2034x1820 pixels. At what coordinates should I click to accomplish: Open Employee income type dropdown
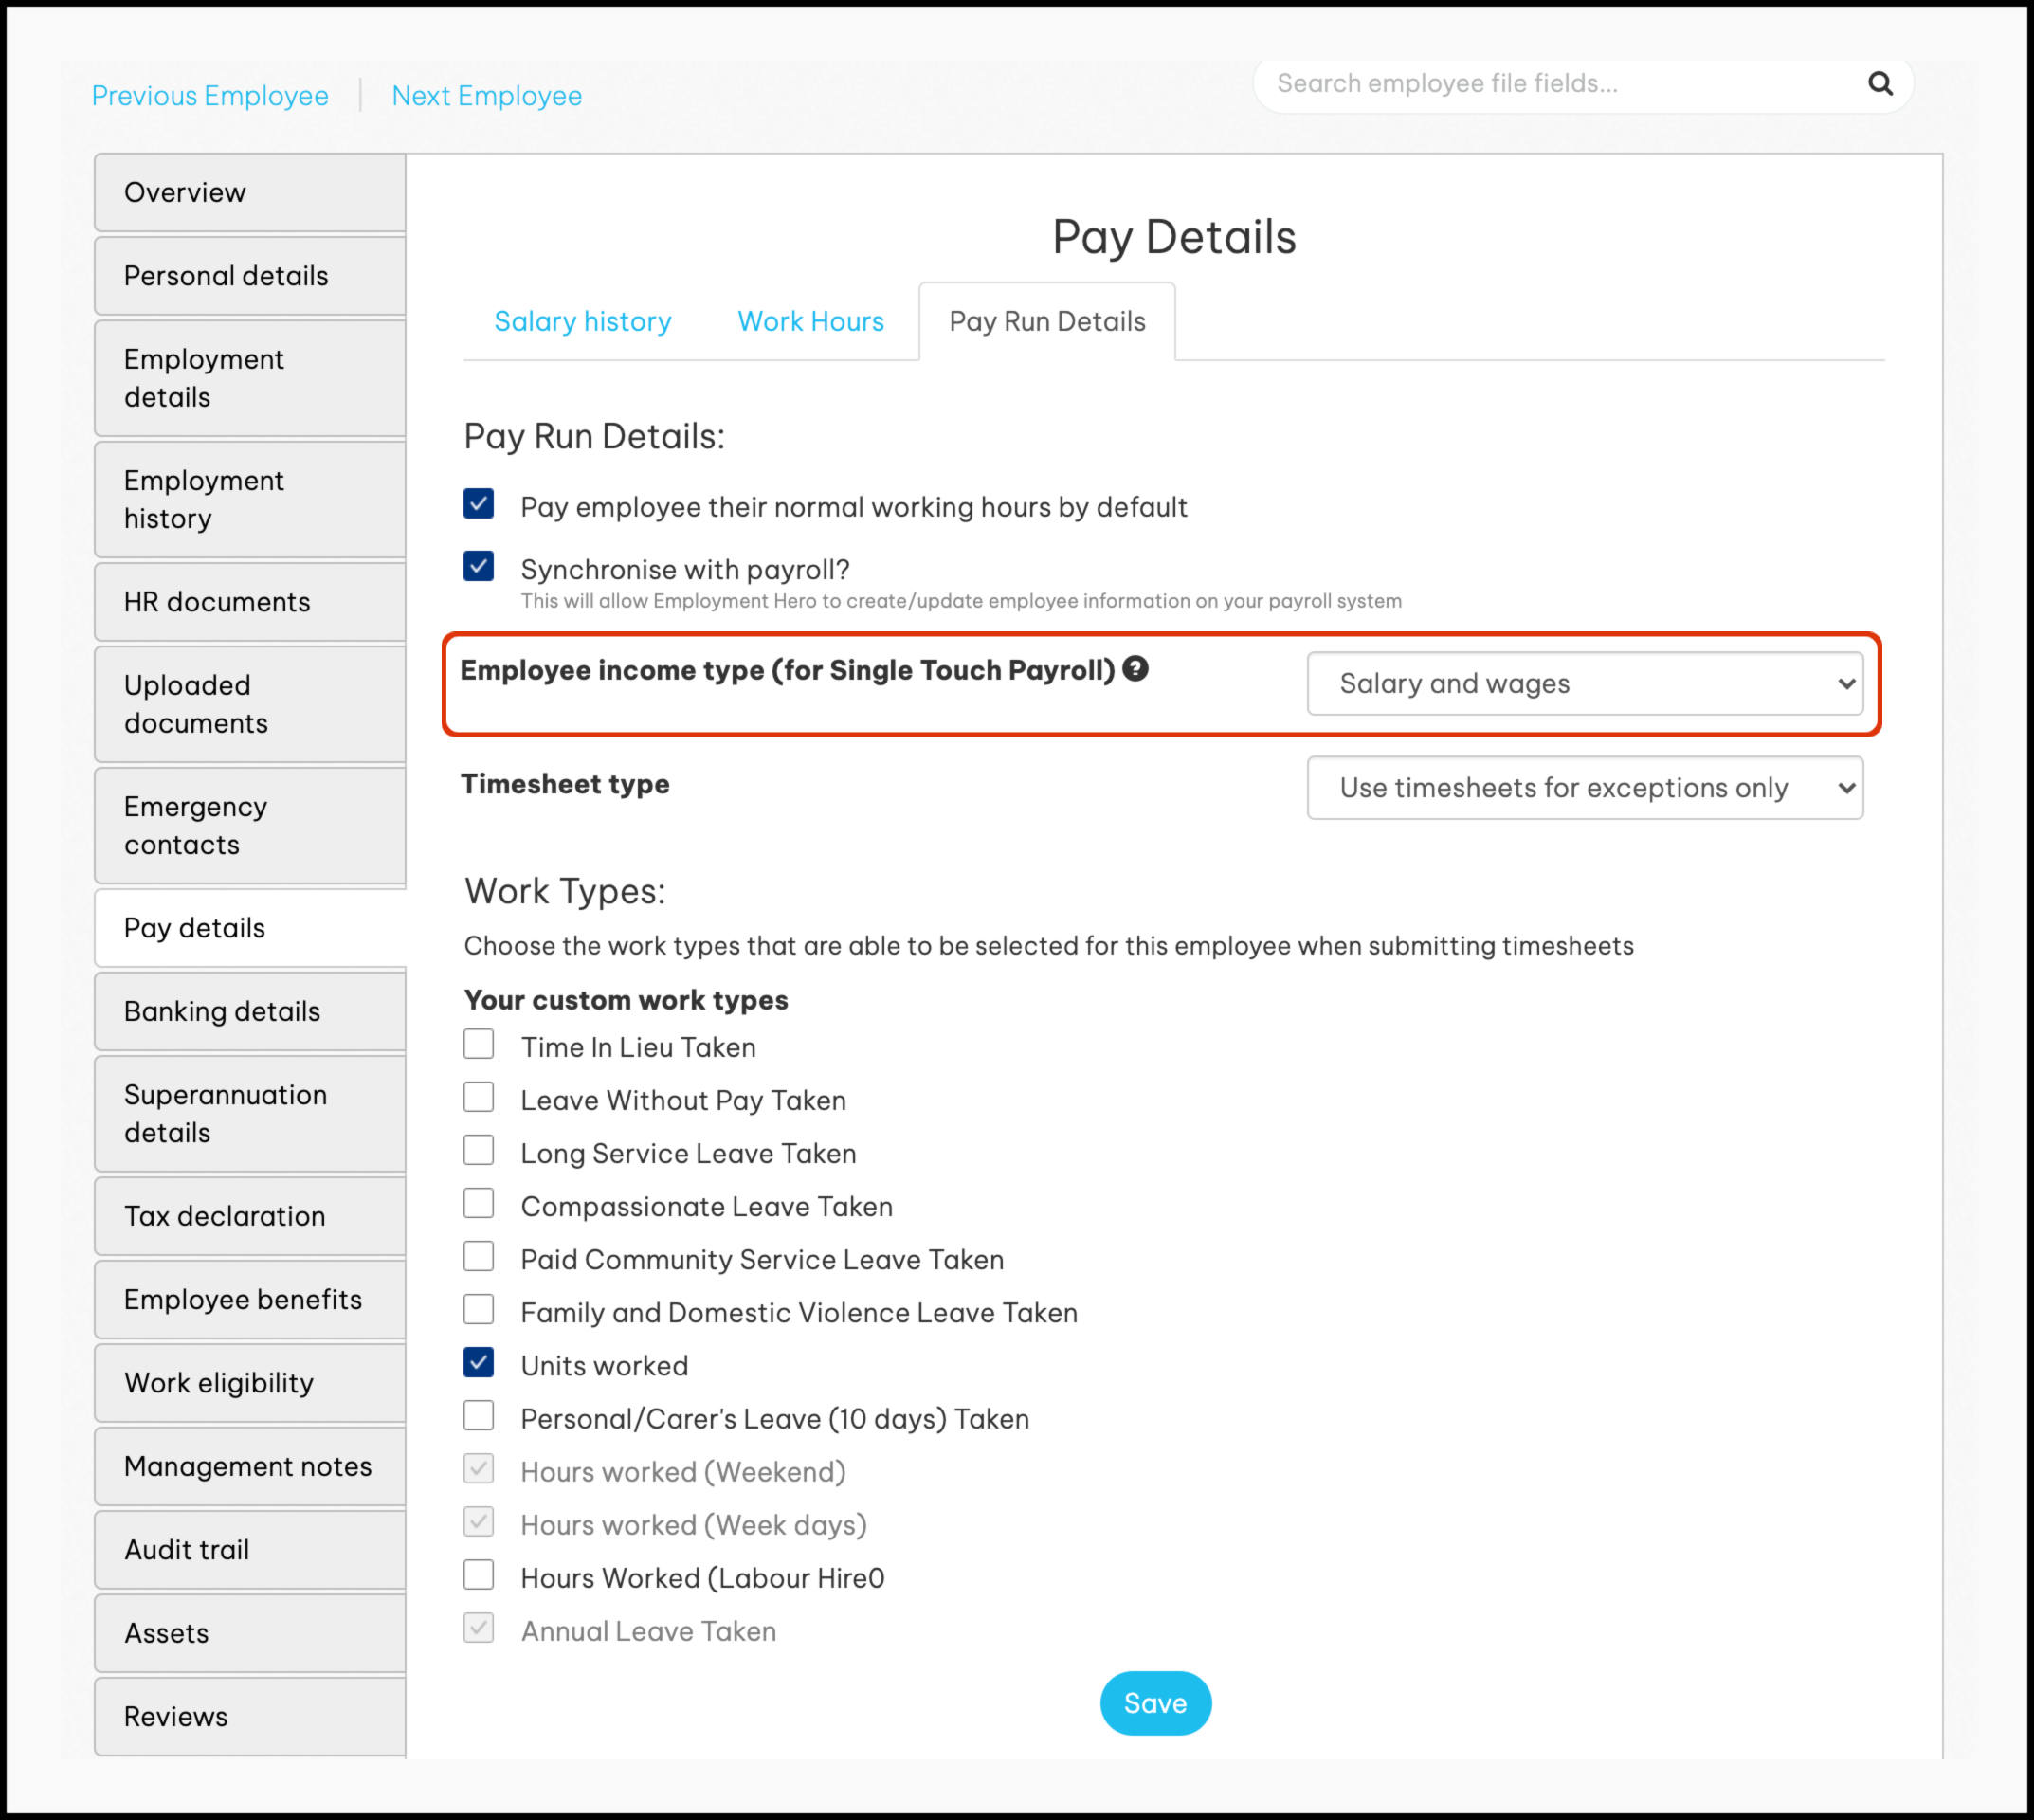pos(1584,684)
